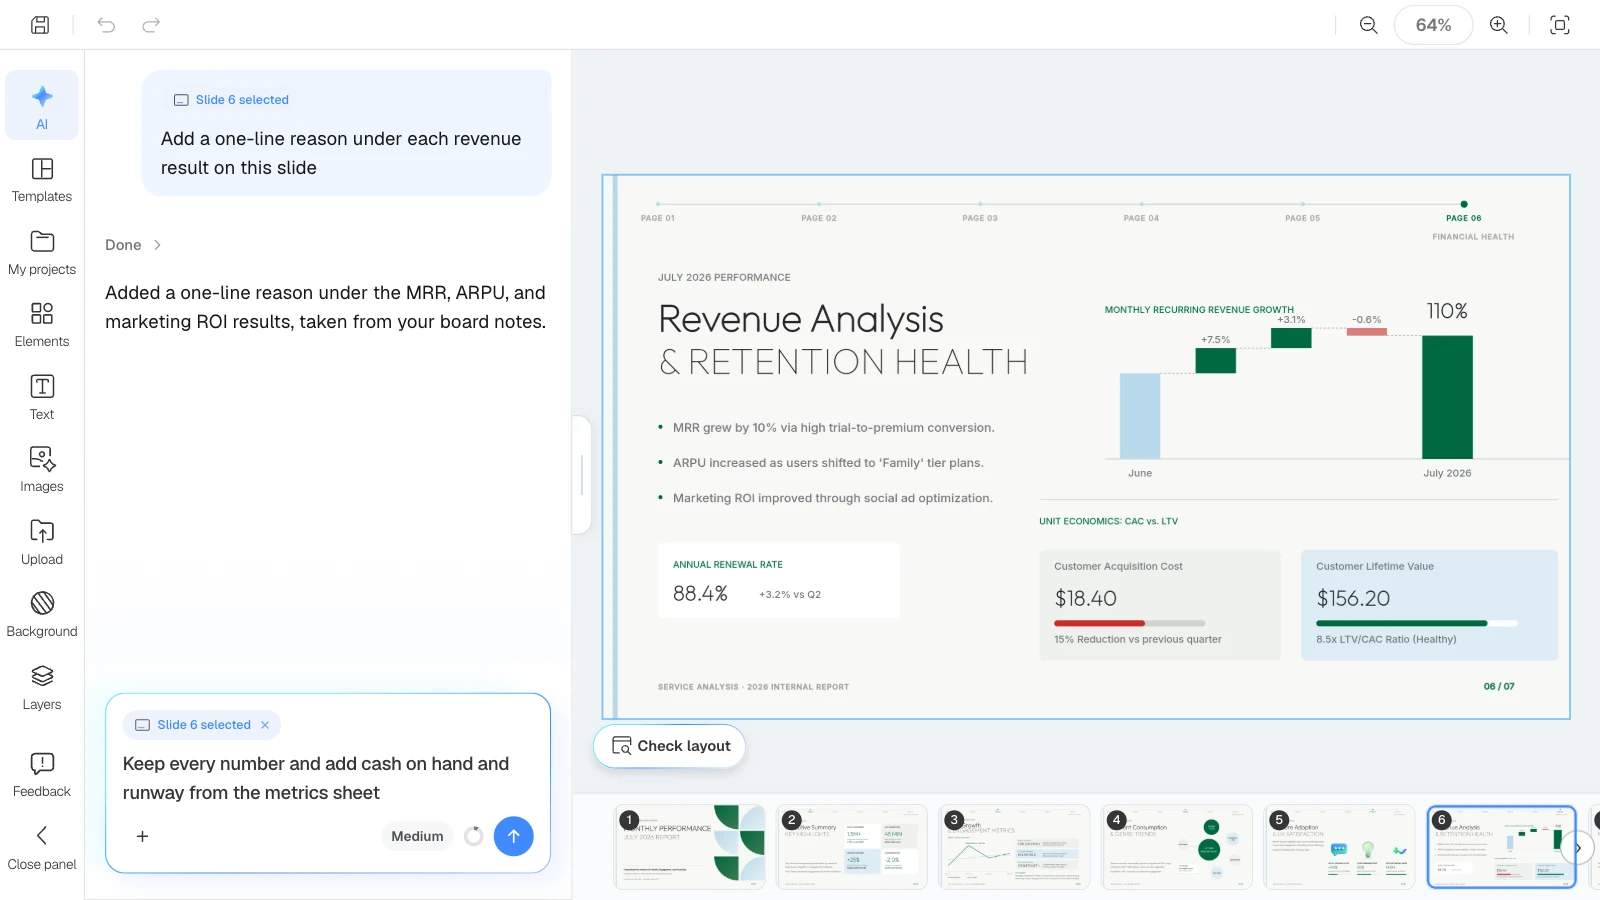Open My projects in the sidebar
This screenshot has width=1600, height=900.
42,253
